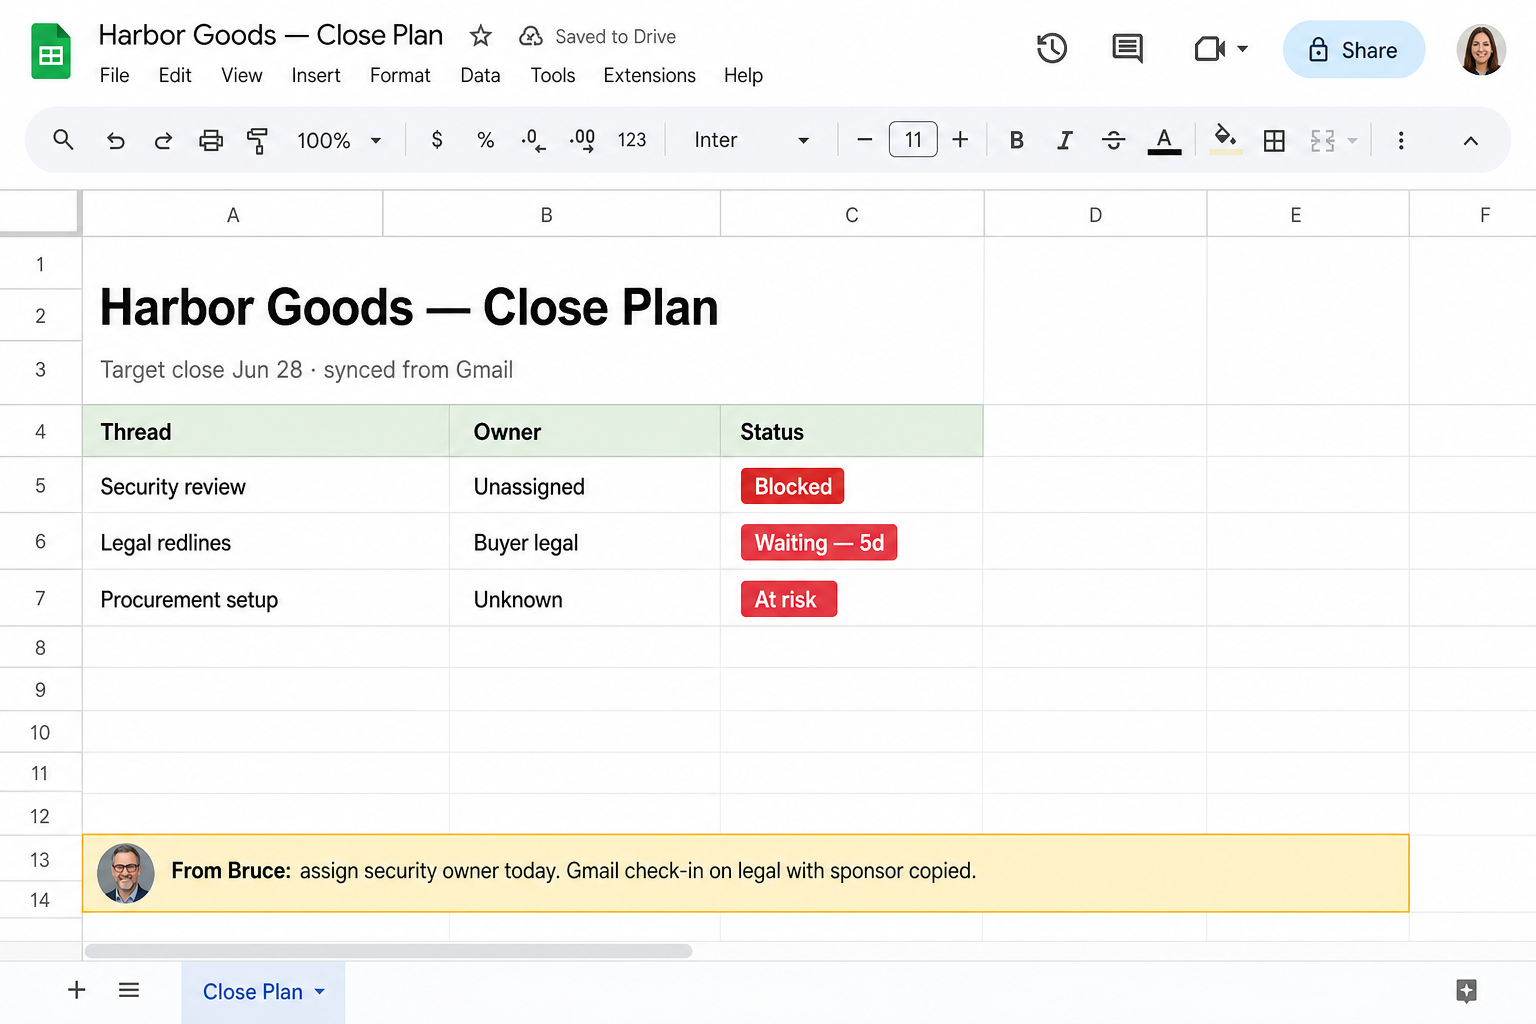Format as percent
The height and width of the screenshot is (1024, 1536).
click(486, 140)
